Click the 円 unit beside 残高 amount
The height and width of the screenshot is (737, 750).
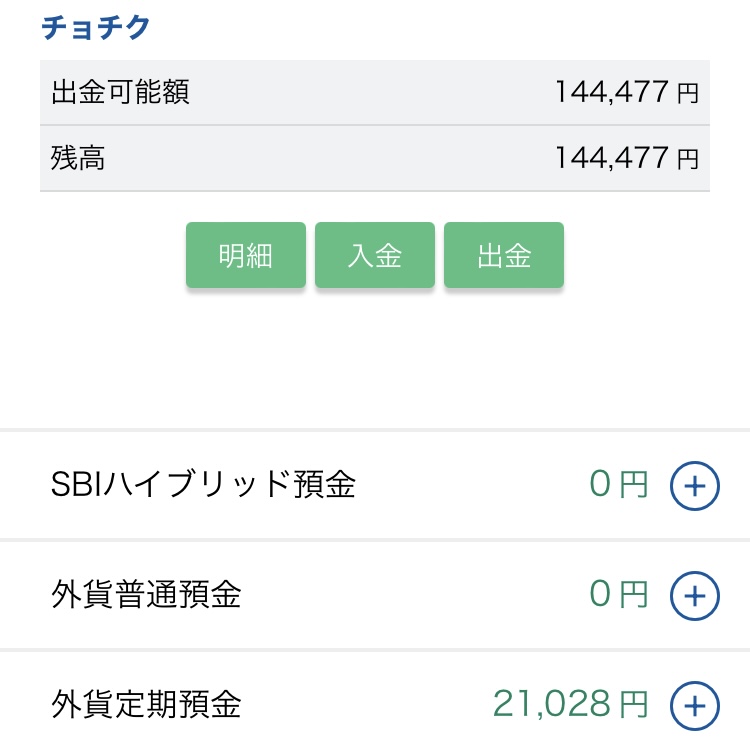(688, 160)
